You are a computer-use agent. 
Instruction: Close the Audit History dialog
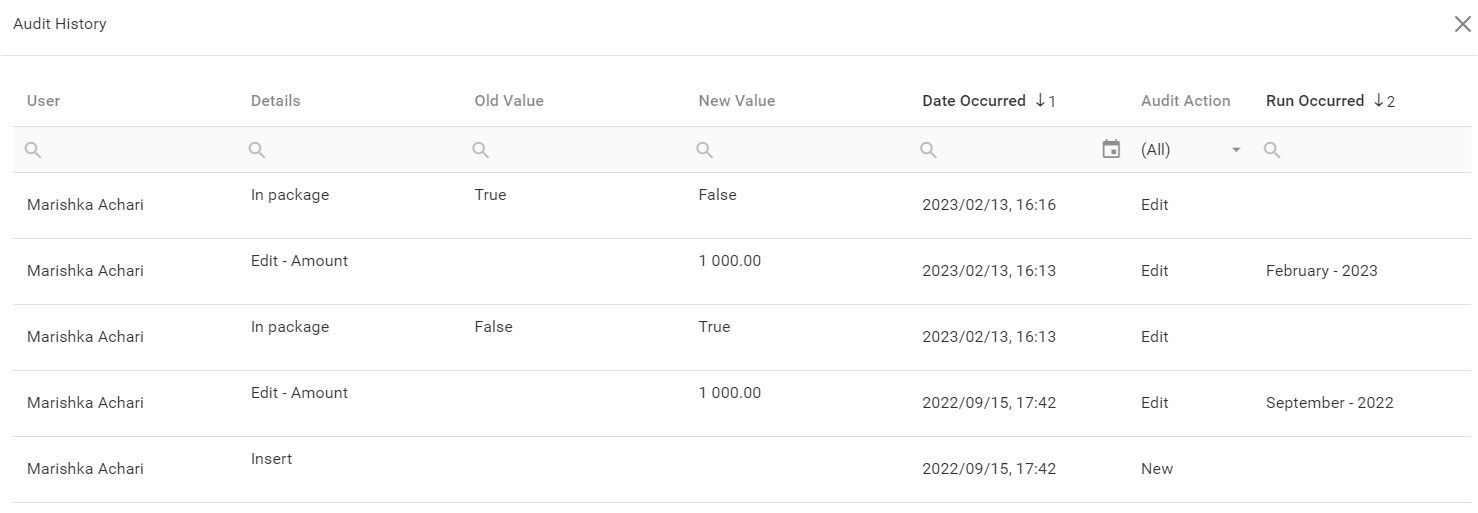coord(1462,24)
